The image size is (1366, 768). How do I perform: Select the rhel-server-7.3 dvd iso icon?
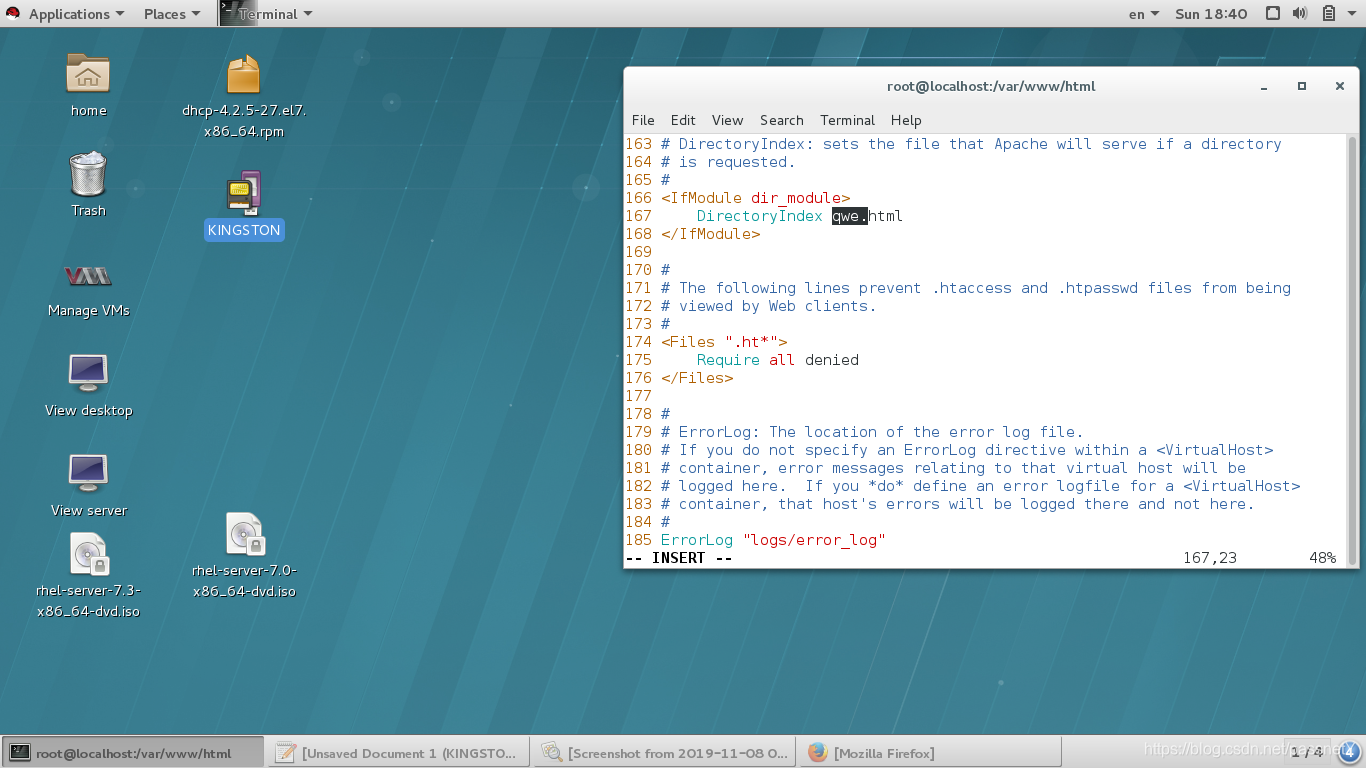coord(88,555)
